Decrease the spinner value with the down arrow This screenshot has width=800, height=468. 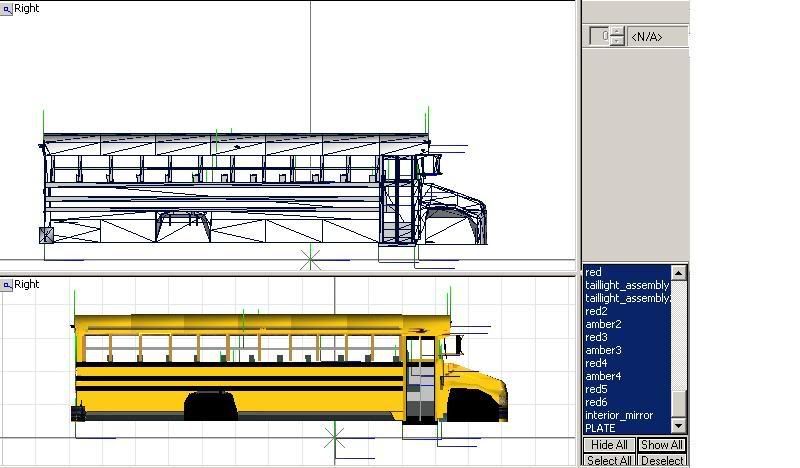click(x=617, y=41)
